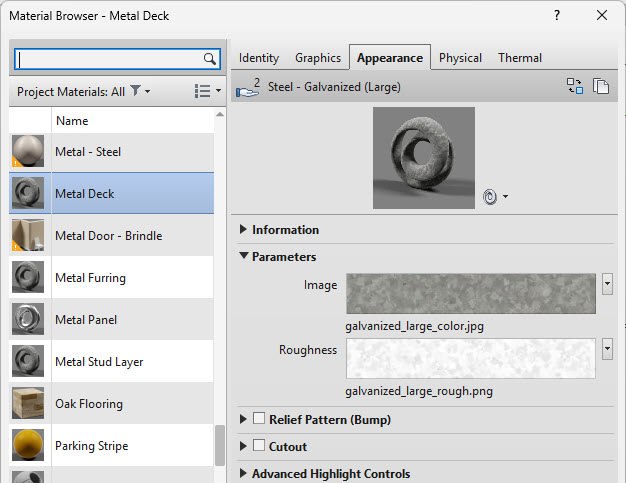Select the Parking Stripe material name
This screenshot has height=483, width=626.
coord(91,446)
